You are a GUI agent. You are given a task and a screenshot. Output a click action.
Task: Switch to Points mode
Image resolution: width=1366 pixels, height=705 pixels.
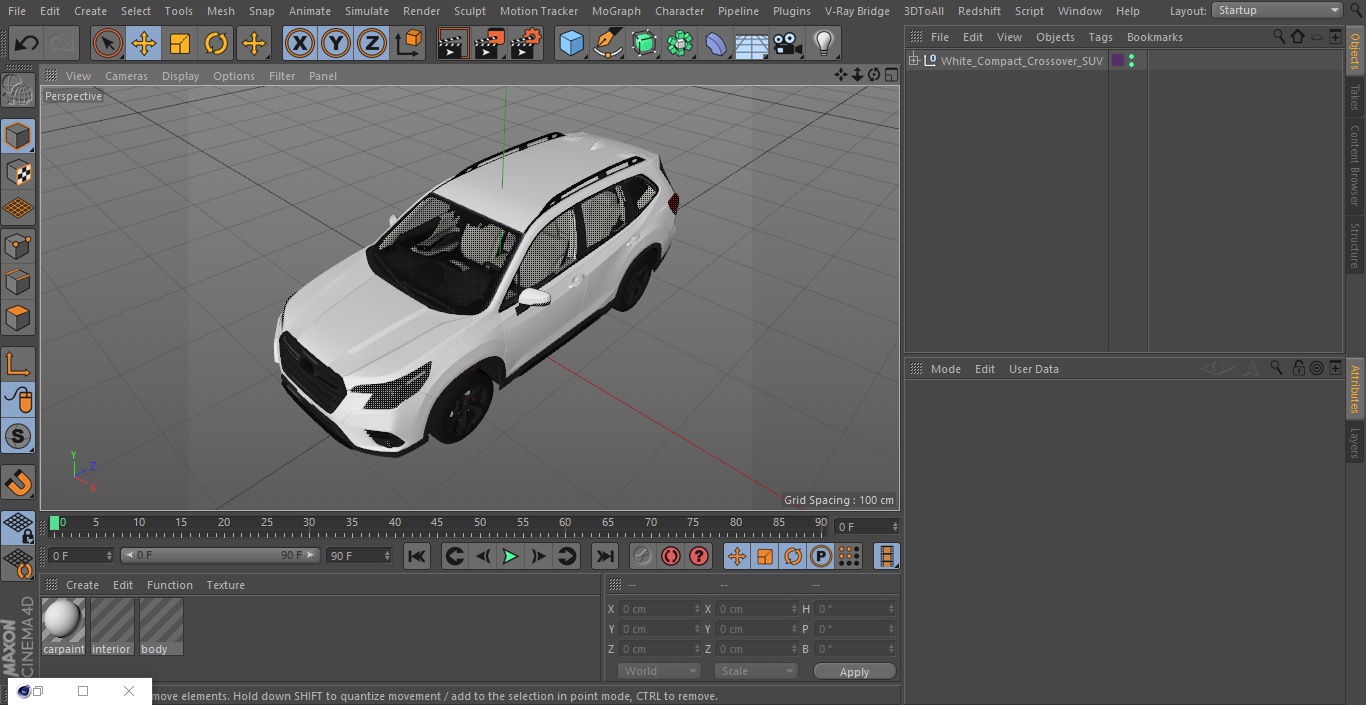[x=18, y=245]
